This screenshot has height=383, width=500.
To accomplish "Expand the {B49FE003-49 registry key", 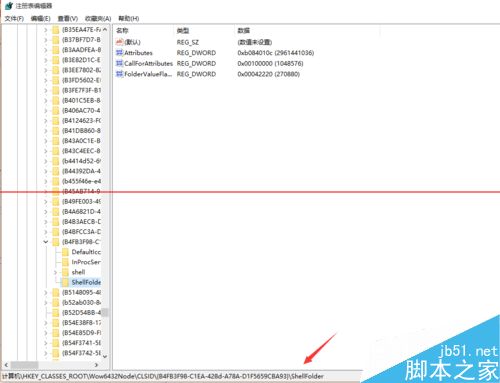I will [x=46, y=201].
